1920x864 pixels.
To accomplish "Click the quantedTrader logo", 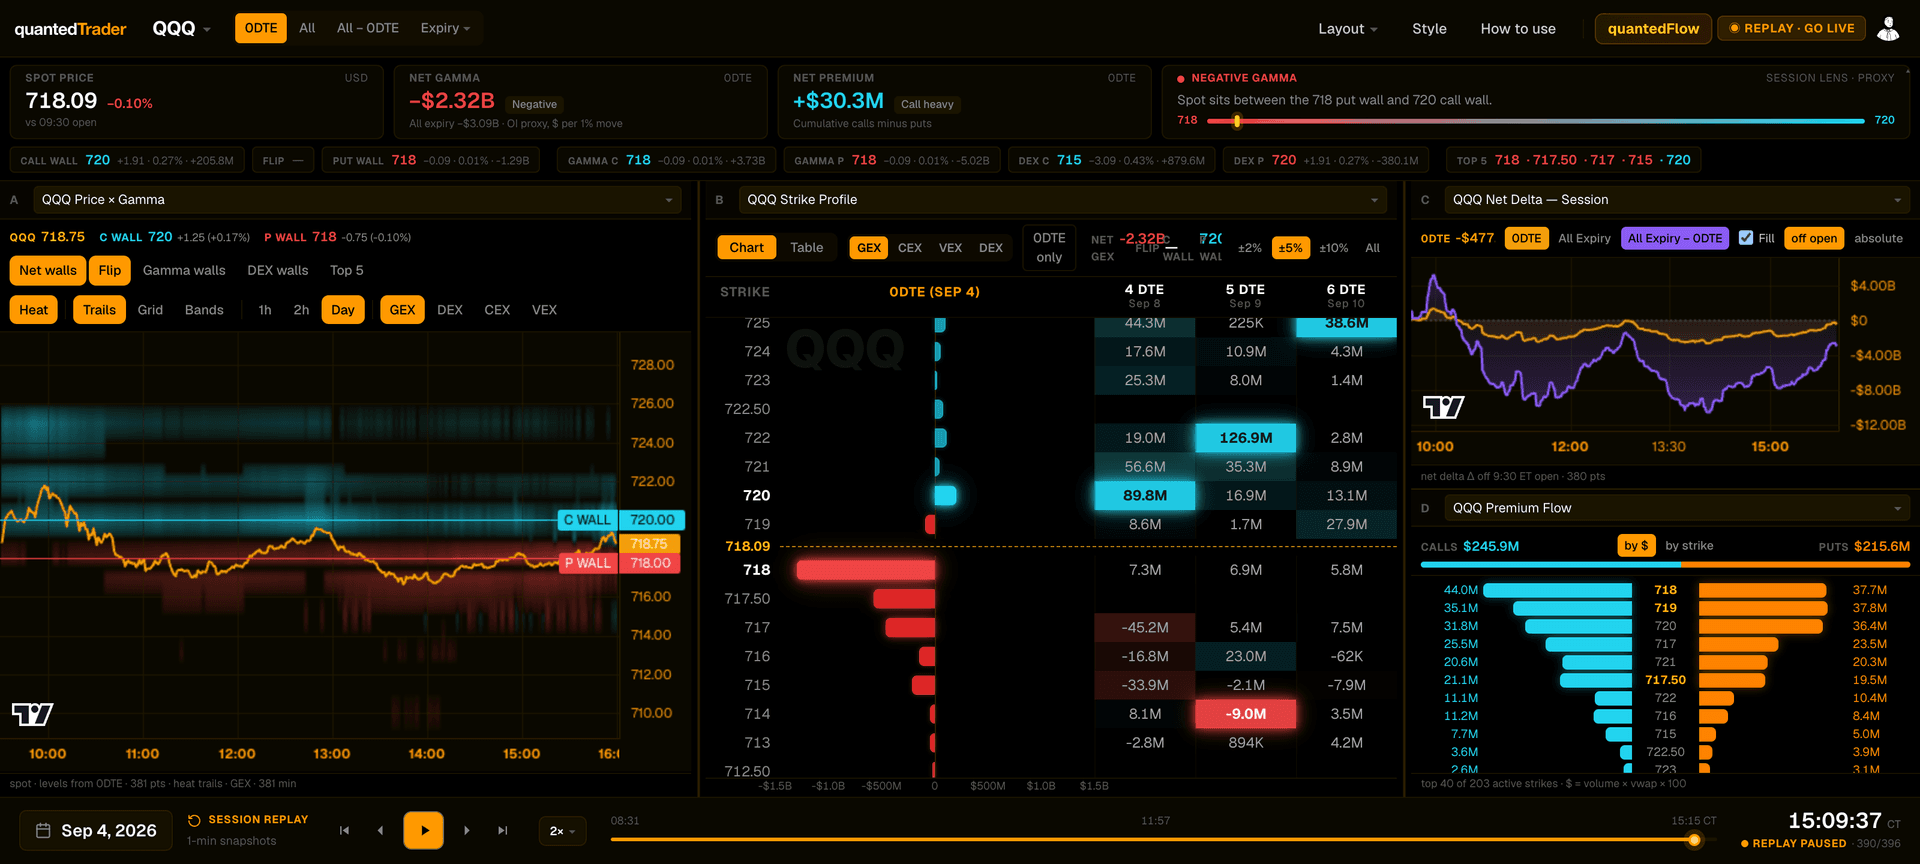I will 70,29.
